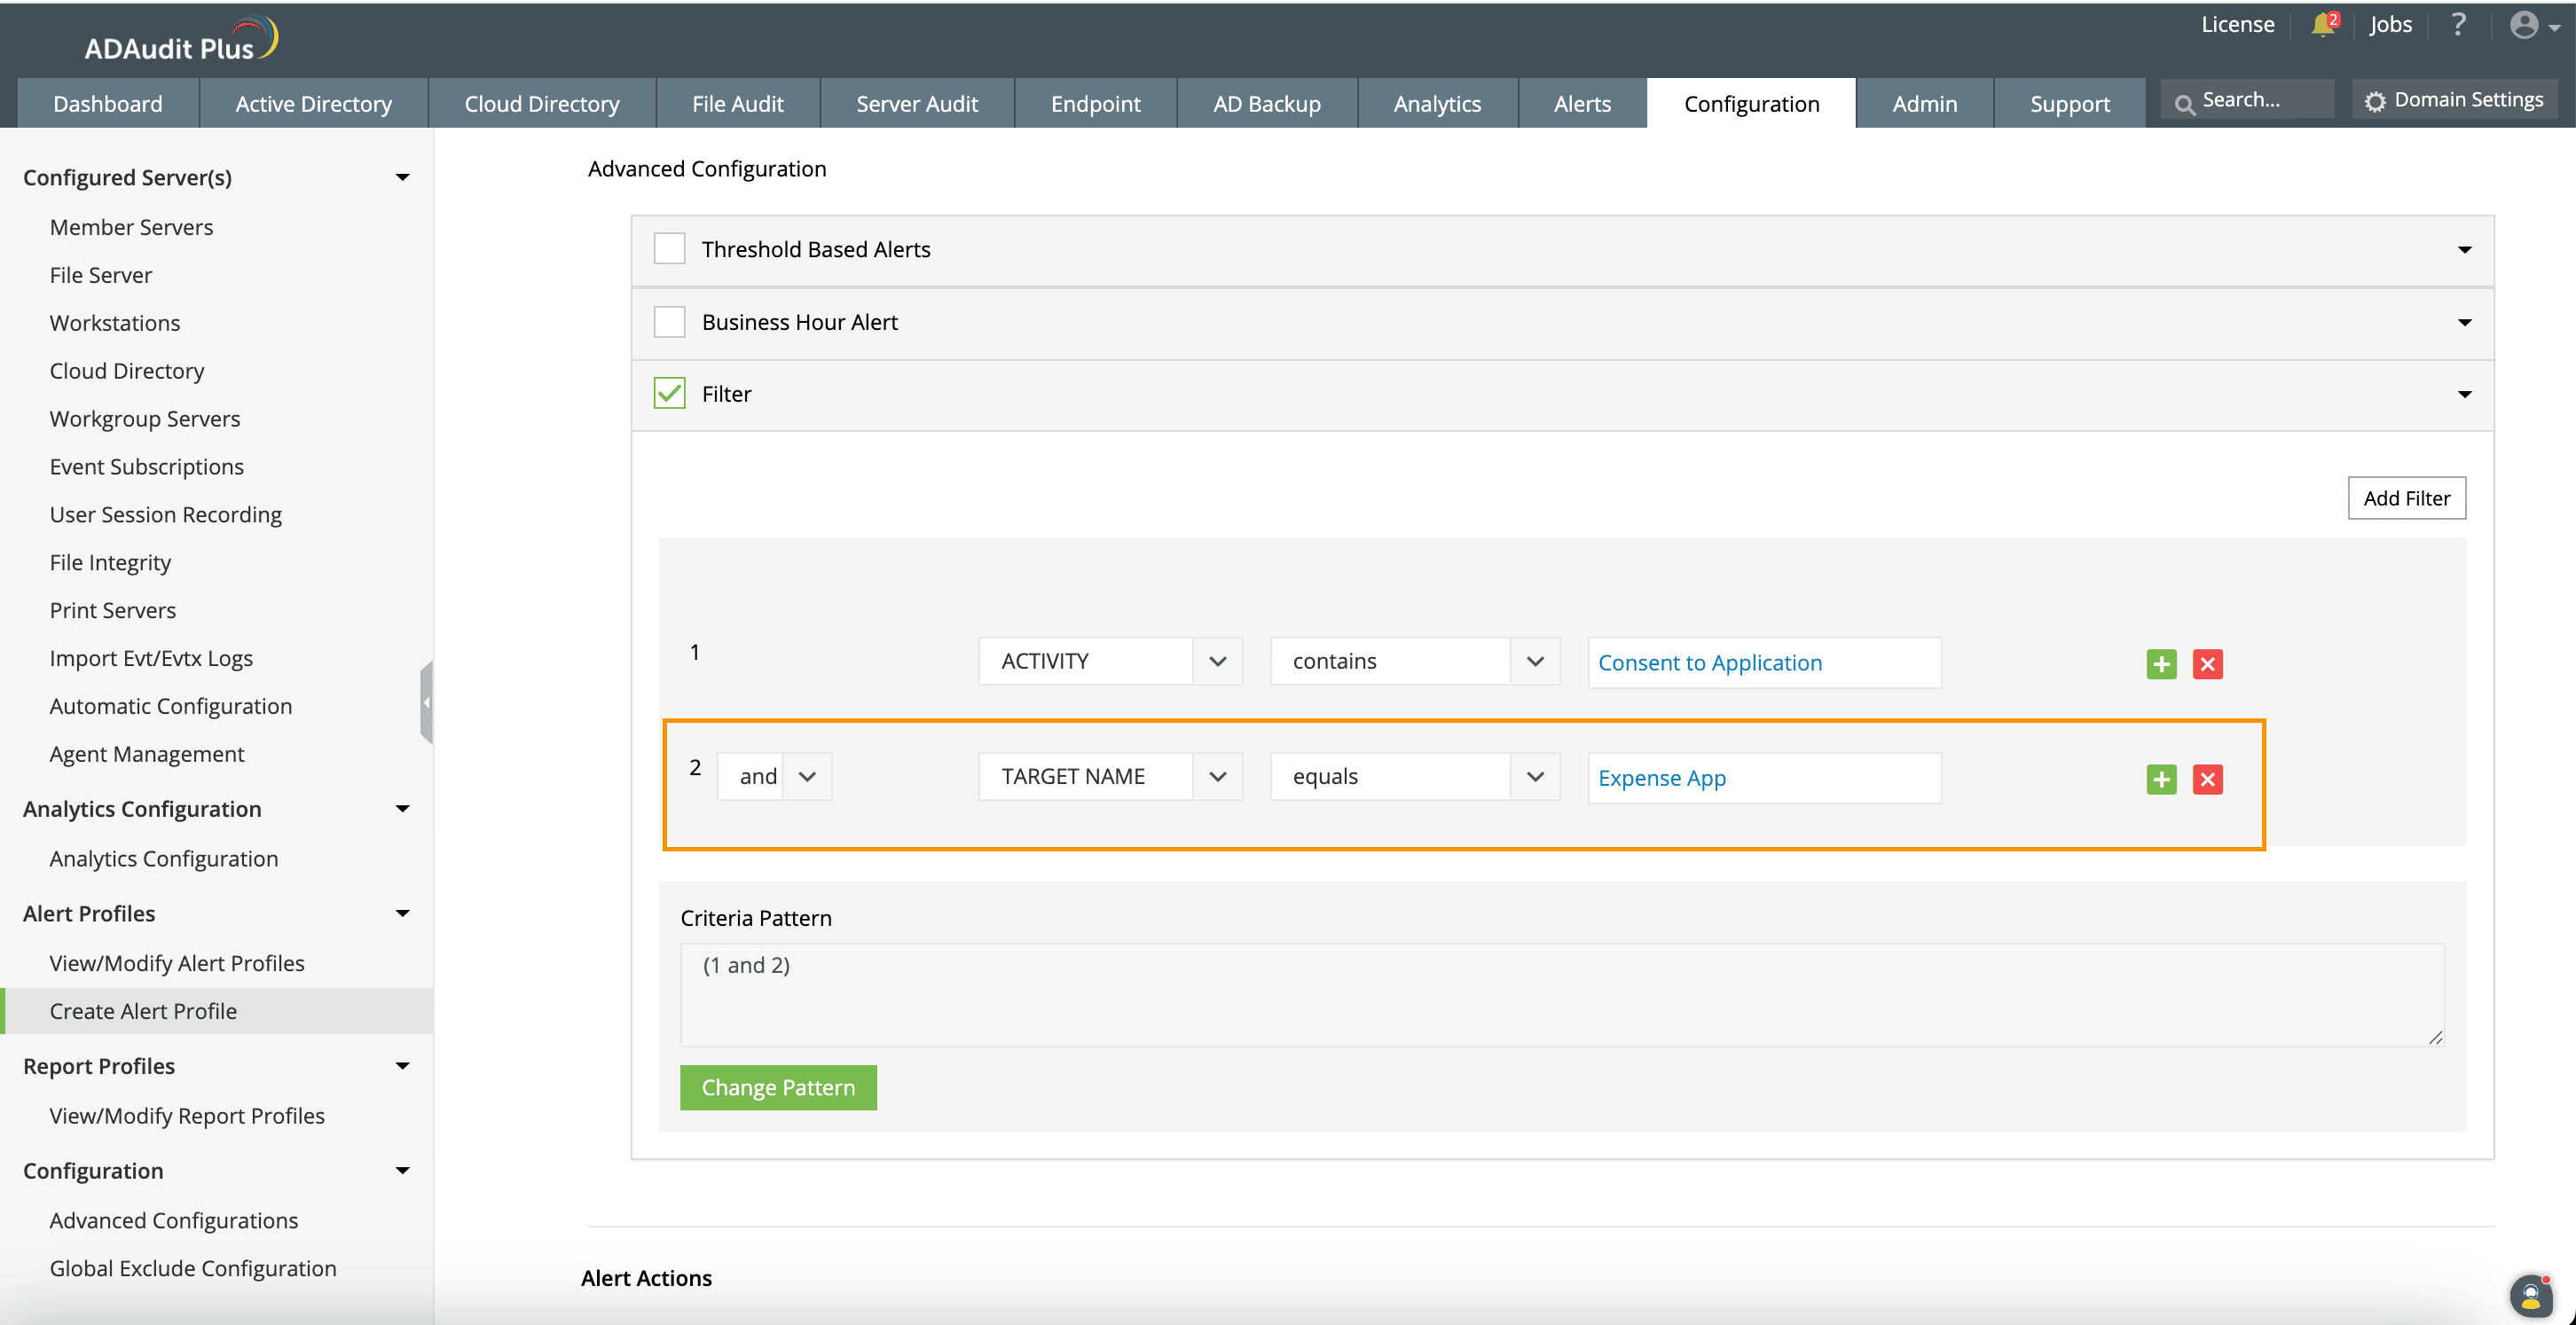Open the help question mark icon

point(2458,25)
